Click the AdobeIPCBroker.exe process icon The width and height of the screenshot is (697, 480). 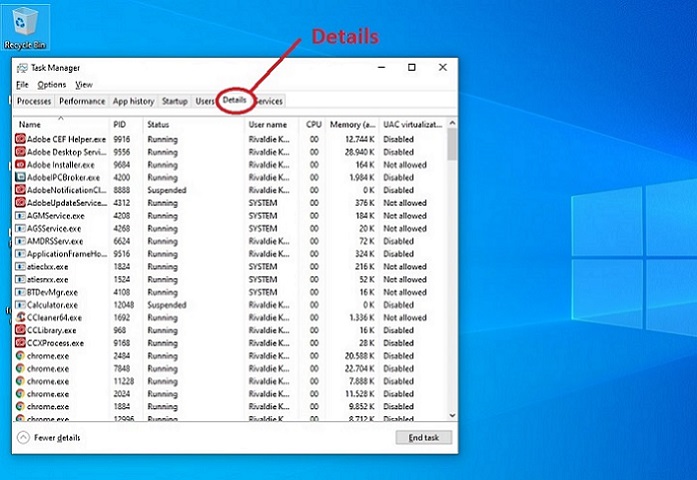coord(21,177)
